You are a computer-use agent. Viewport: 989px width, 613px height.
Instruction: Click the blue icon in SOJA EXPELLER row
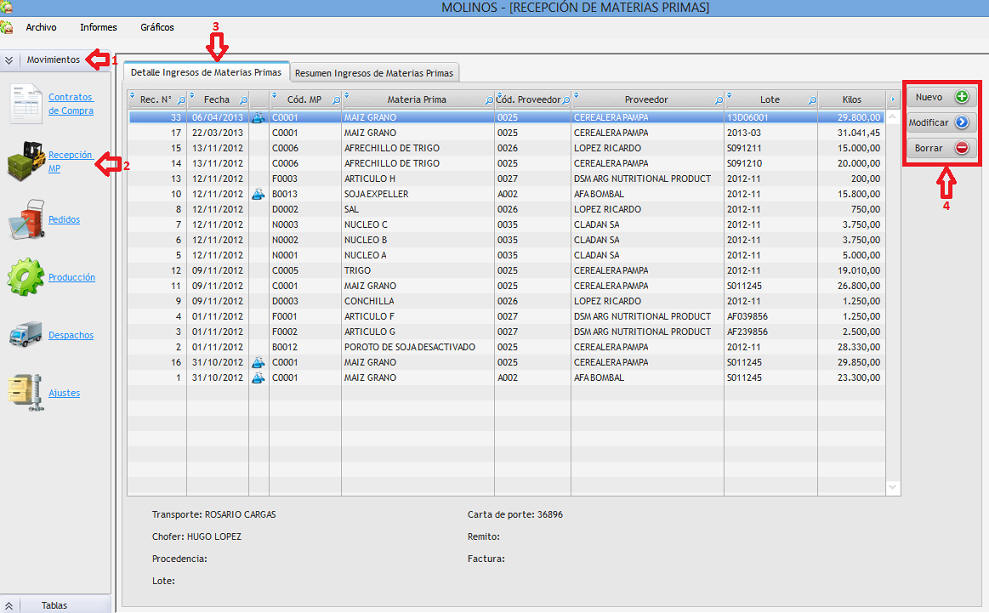tap(258, 194)
